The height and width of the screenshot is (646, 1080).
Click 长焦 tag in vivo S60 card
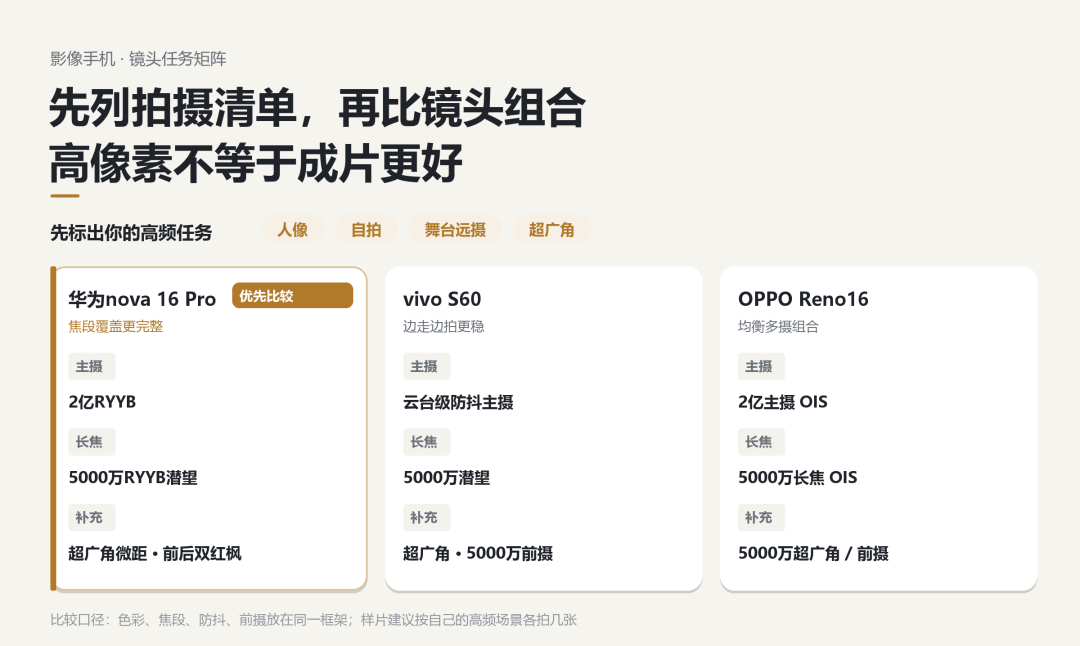click(426, 442)
